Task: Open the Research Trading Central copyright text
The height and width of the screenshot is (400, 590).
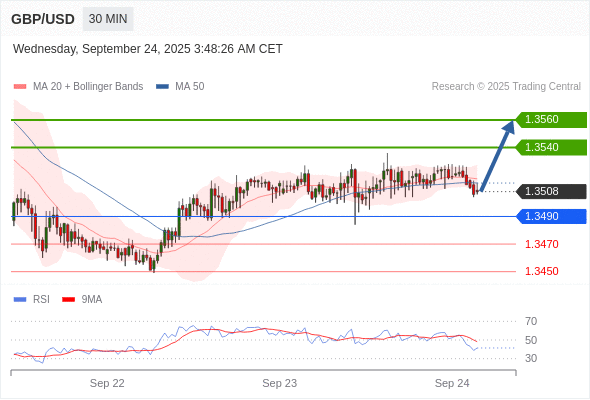Action: [506, 87]
